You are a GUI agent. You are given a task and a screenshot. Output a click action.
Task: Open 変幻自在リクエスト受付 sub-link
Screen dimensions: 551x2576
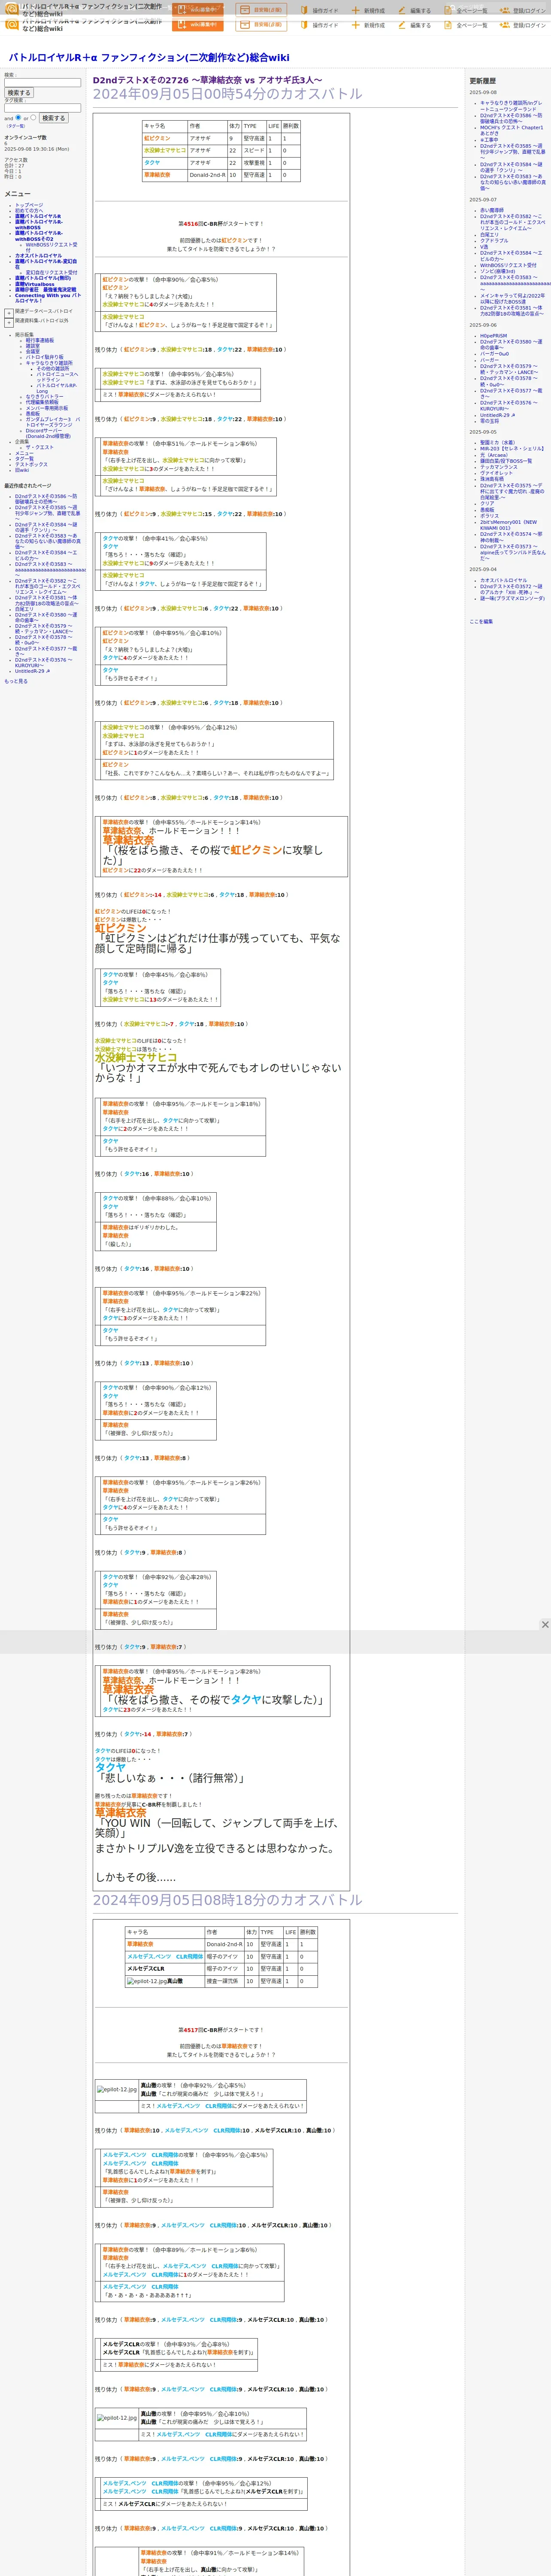click(51, 272)
